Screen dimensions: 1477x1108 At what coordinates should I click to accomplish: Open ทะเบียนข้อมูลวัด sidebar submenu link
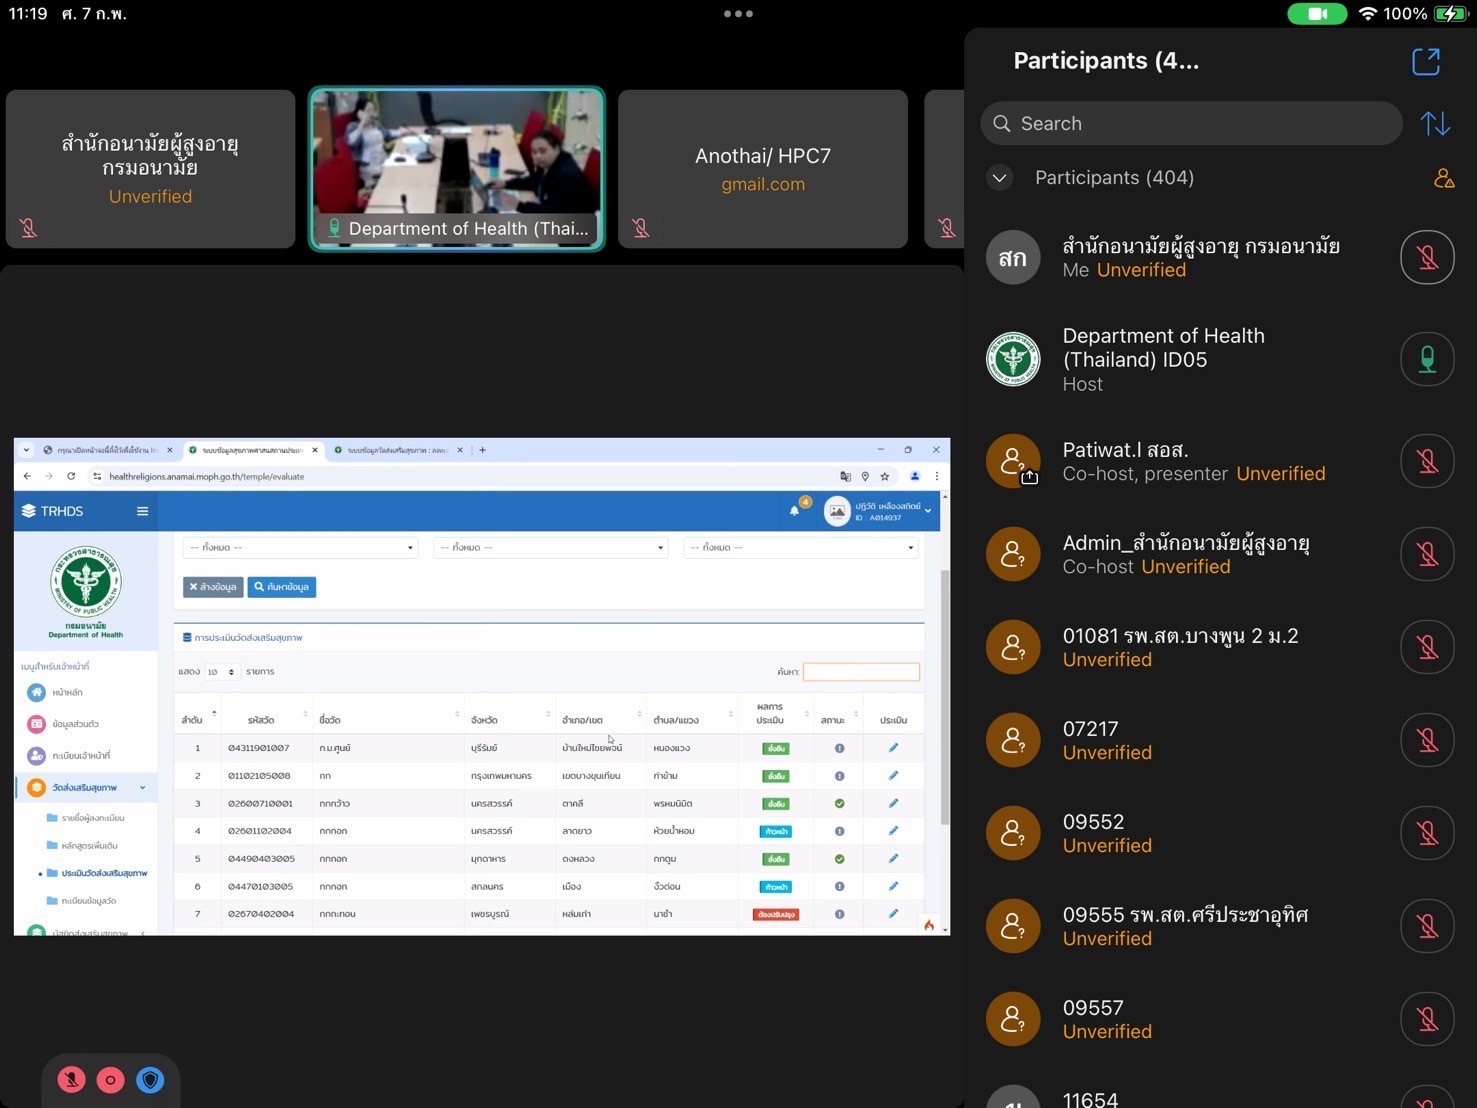(x=88, y=901)
